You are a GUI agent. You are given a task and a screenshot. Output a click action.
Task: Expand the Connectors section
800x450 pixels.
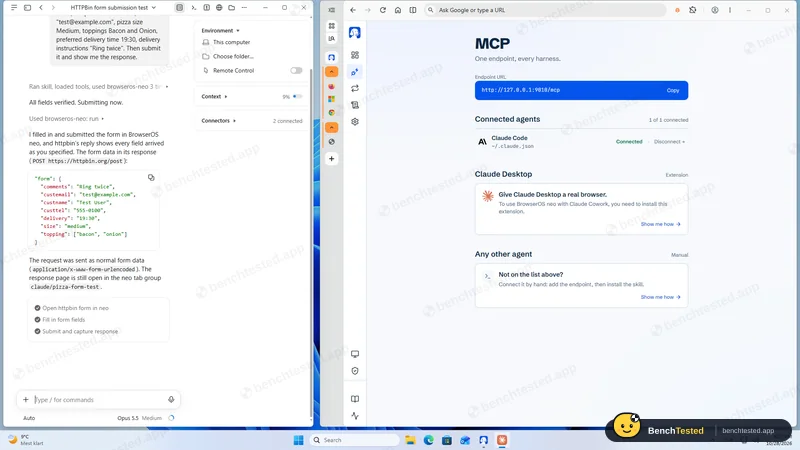218,121
